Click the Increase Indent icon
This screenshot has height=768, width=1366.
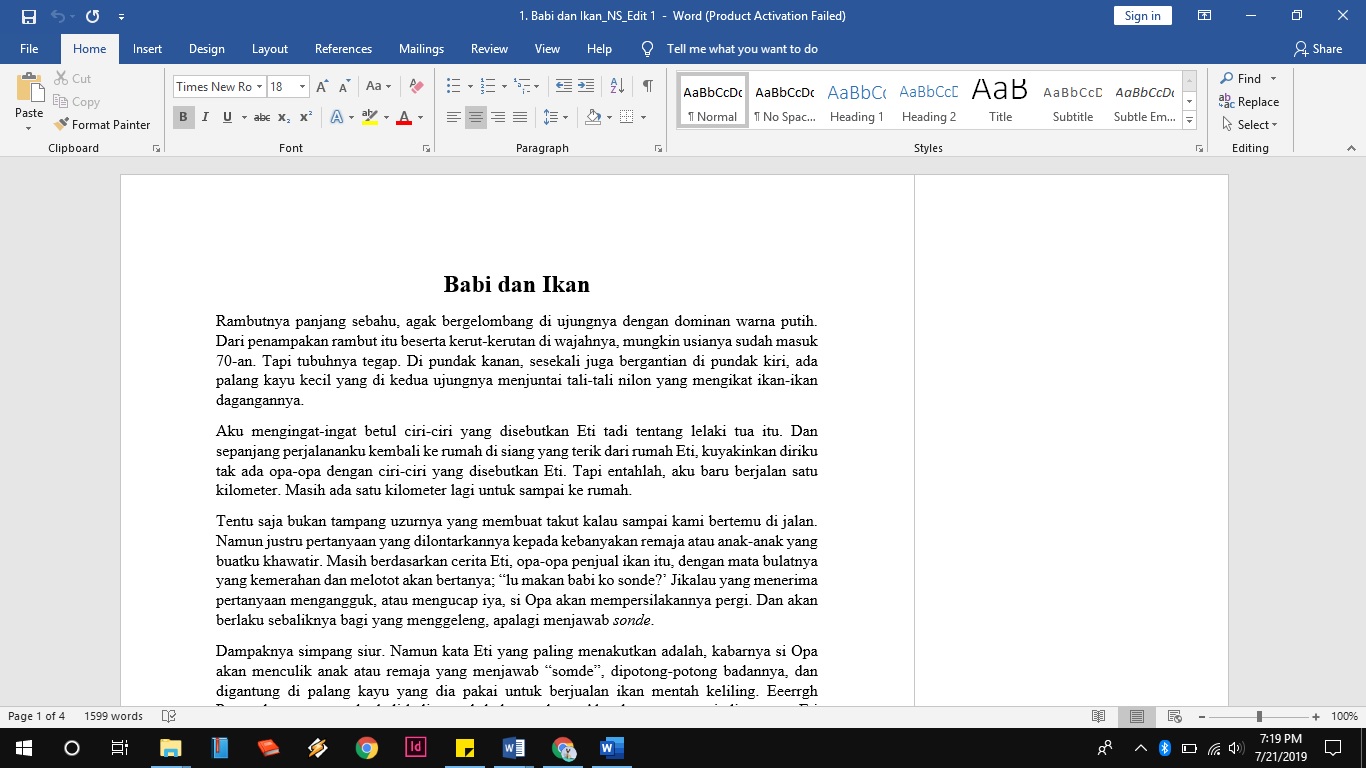(x=586, y=87)
